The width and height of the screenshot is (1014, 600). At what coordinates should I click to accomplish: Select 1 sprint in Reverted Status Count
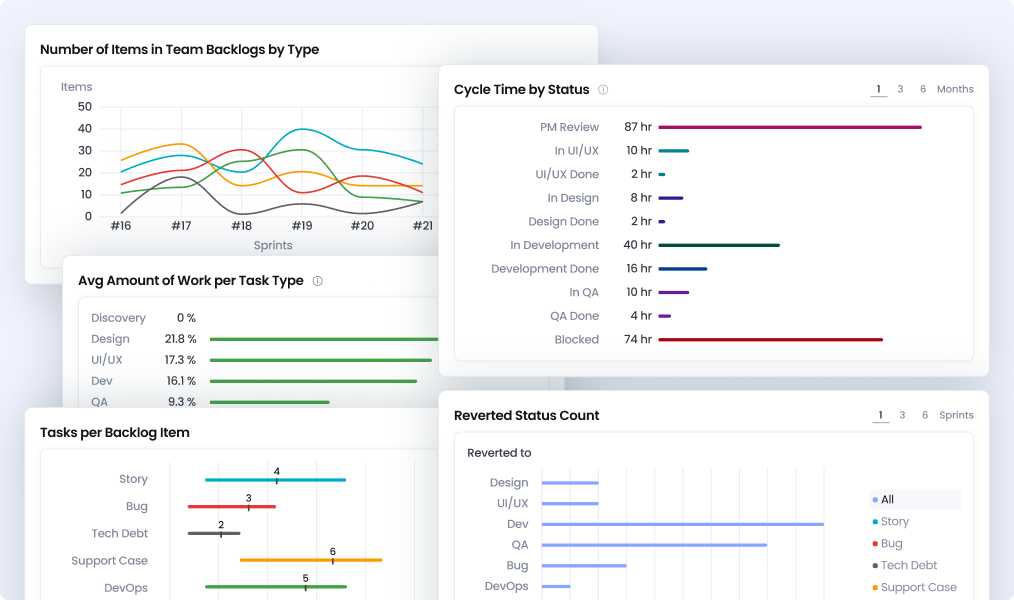click(x=881, y=415)
